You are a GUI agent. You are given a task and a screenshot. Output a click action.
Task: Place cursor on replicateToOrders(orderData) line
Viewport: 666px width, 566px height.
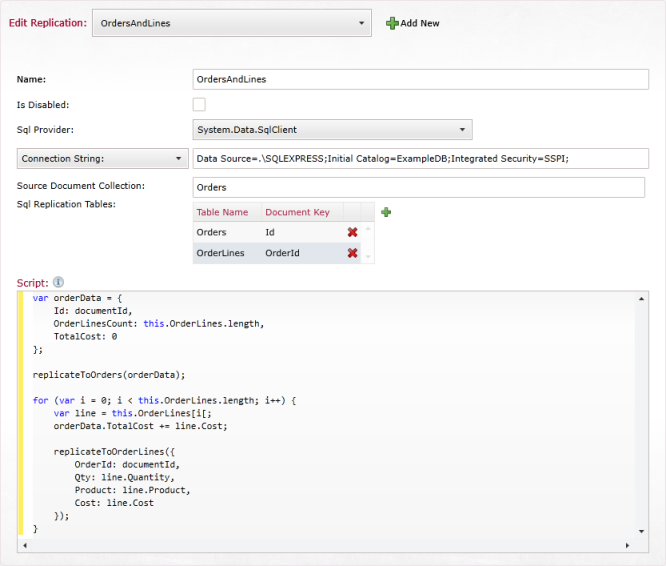(109, 375)
